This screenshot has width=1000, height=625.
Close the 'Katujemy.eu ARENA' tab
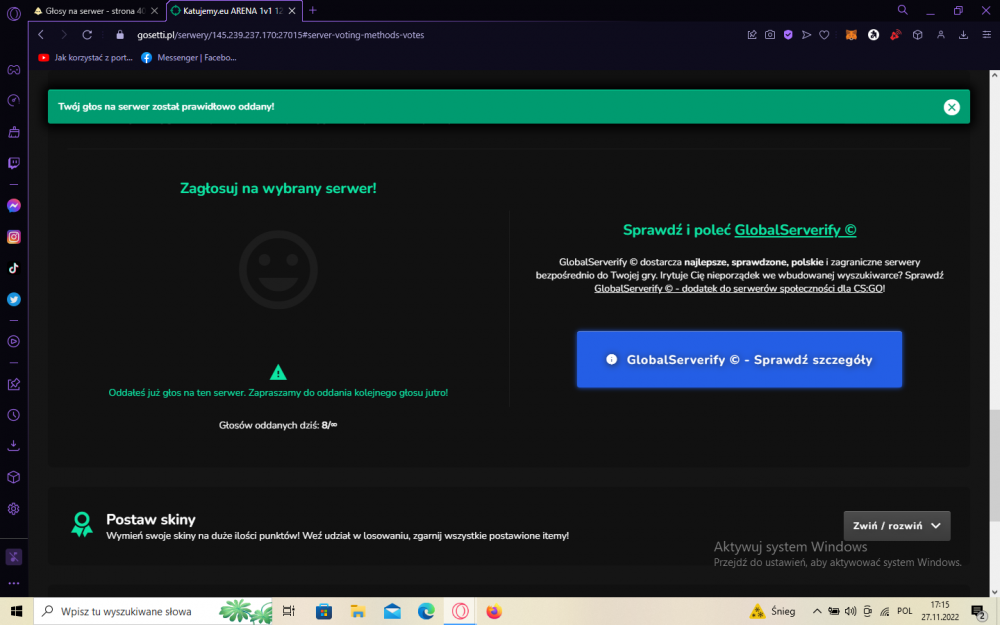click(x=292, y=11)
